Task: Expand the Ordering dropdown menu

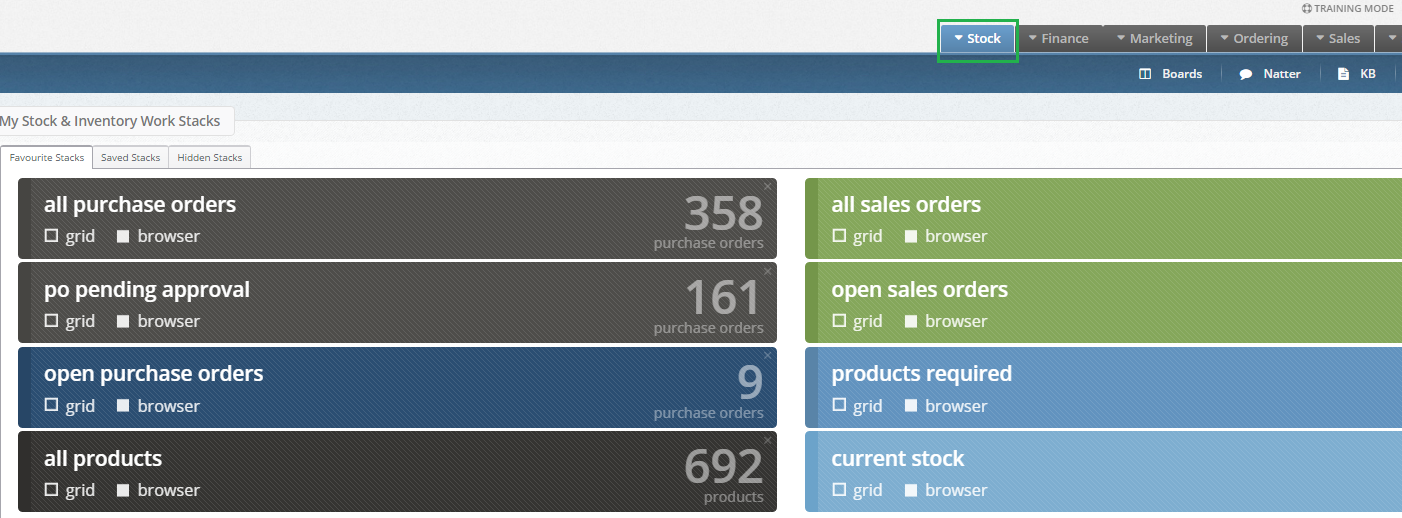Action: [1254, 38]
